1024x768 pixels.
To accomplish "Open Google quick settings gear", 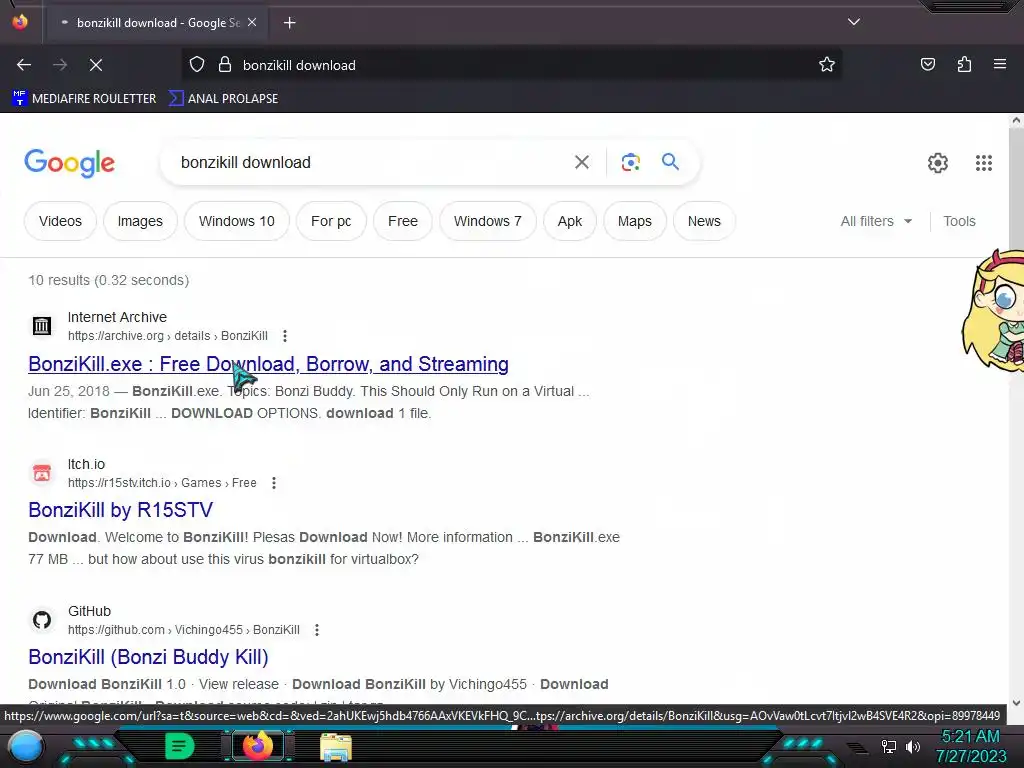I will pyautogui.click(x=938, y=163).
